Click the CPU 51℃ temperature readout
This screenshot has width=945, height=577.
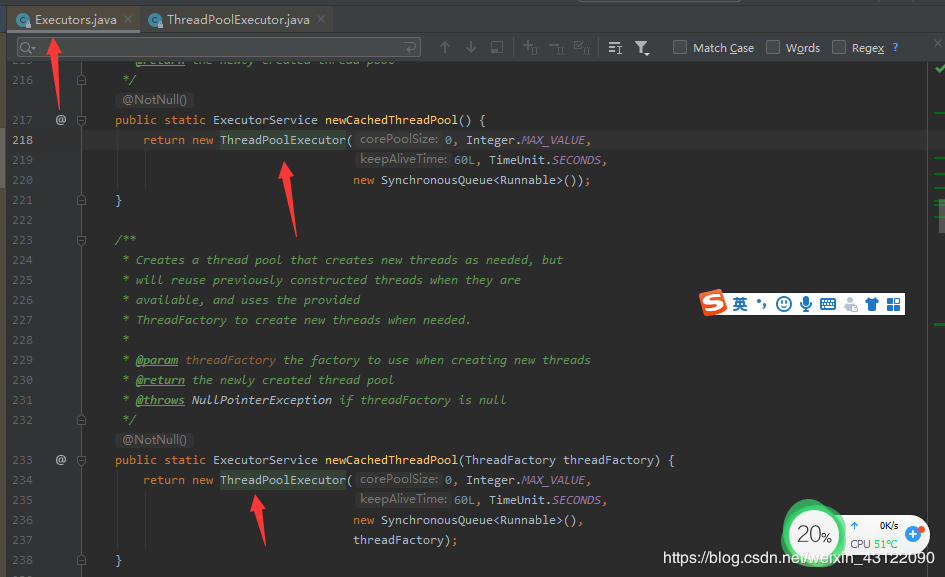click(x=874, y=544)
